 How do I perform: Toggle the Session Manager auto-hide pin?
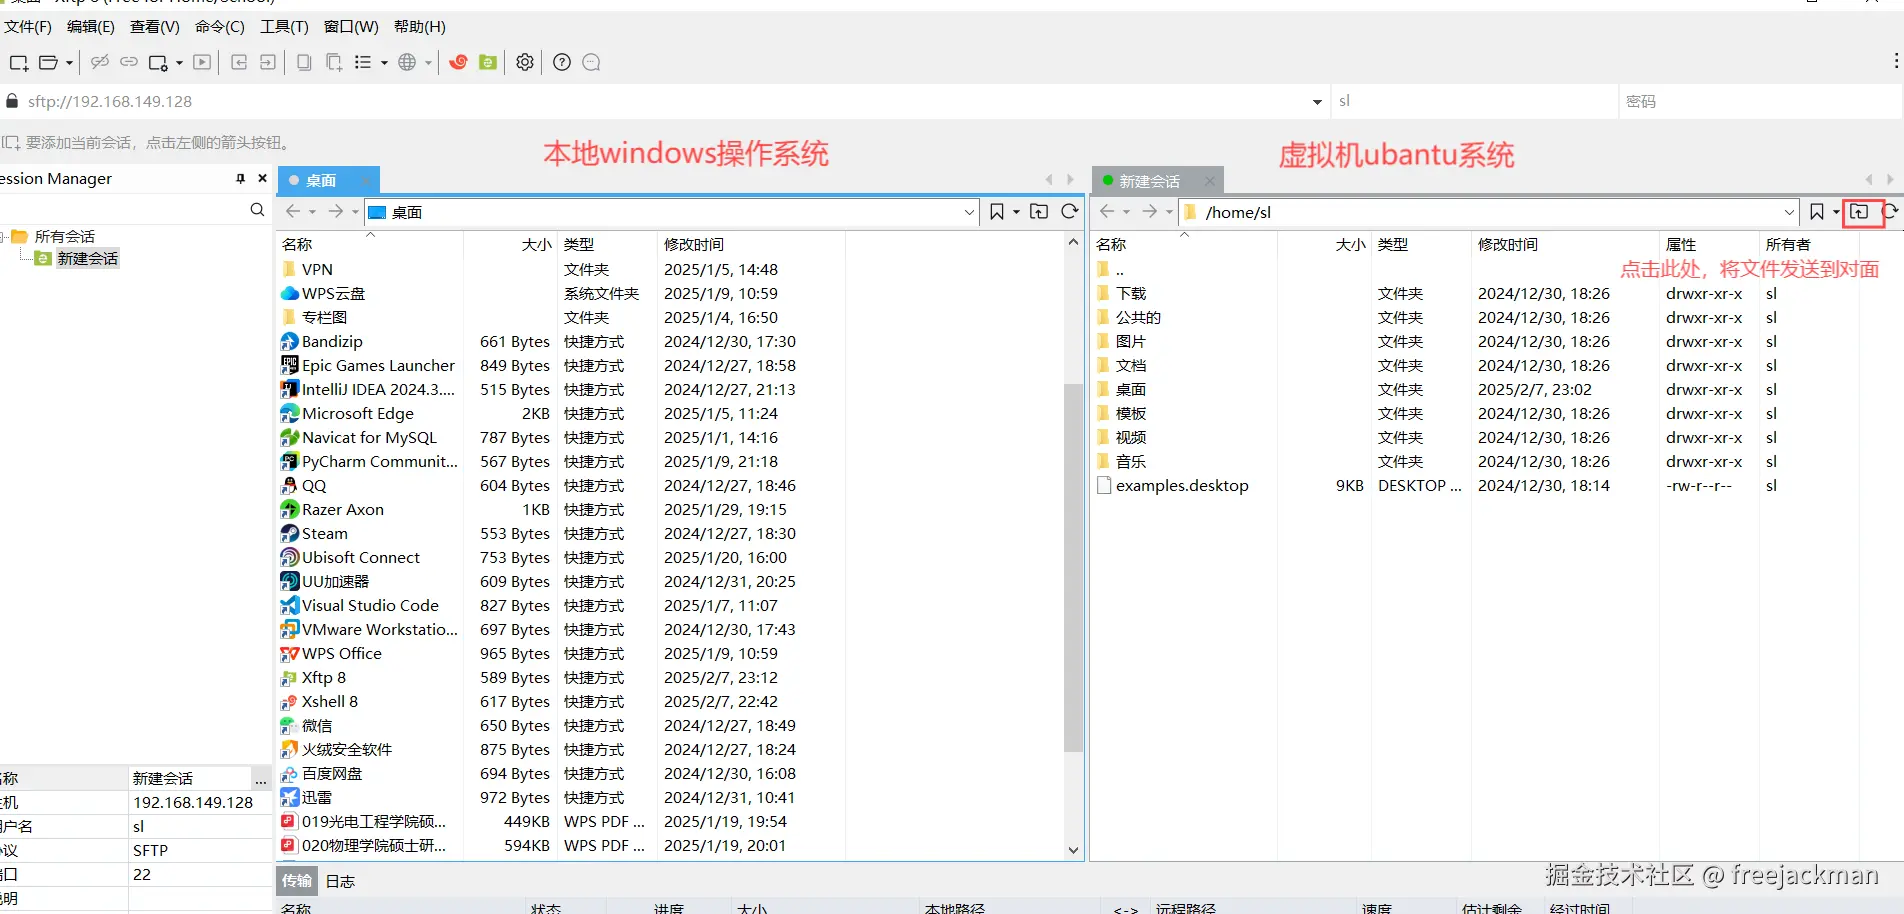(240, 178)
